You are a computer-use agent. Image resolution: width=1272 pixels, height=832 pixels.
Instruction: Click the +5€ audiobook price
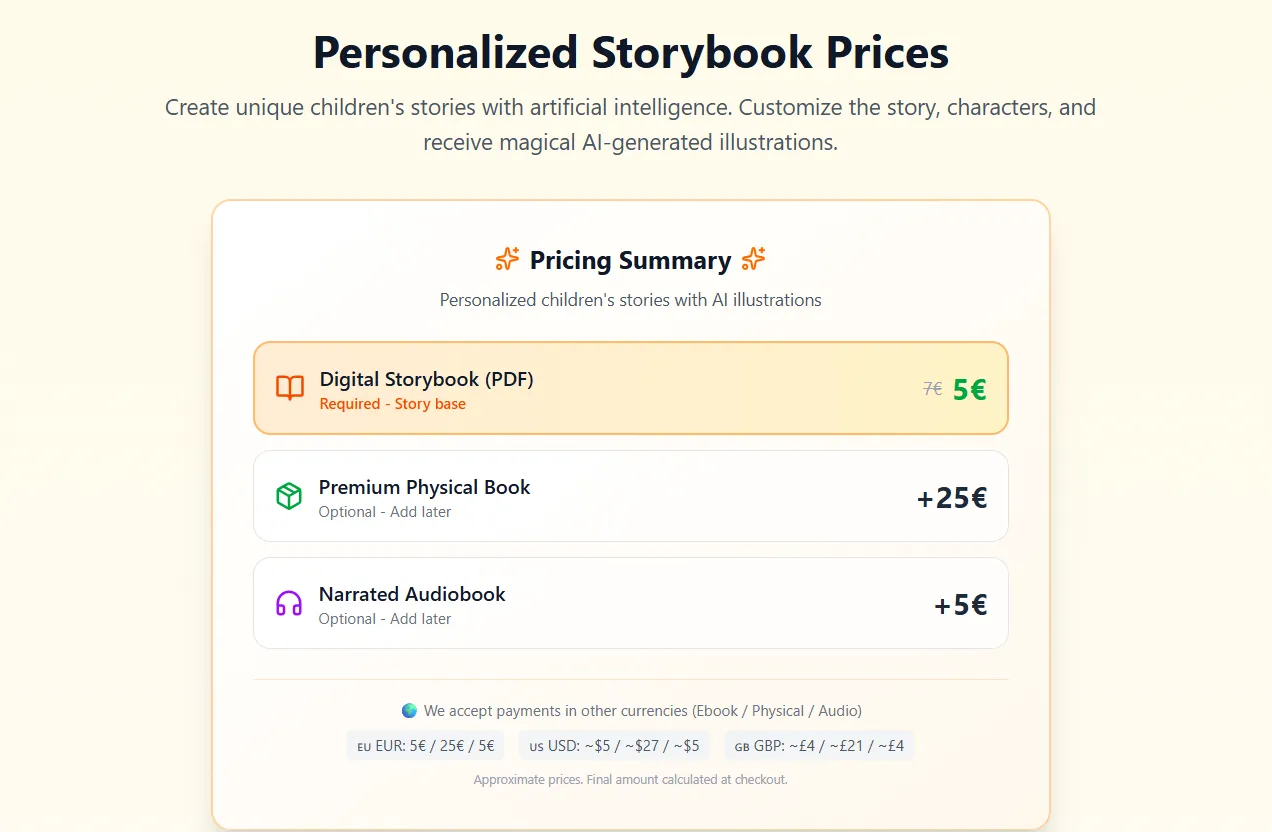(x=960, y=605)
